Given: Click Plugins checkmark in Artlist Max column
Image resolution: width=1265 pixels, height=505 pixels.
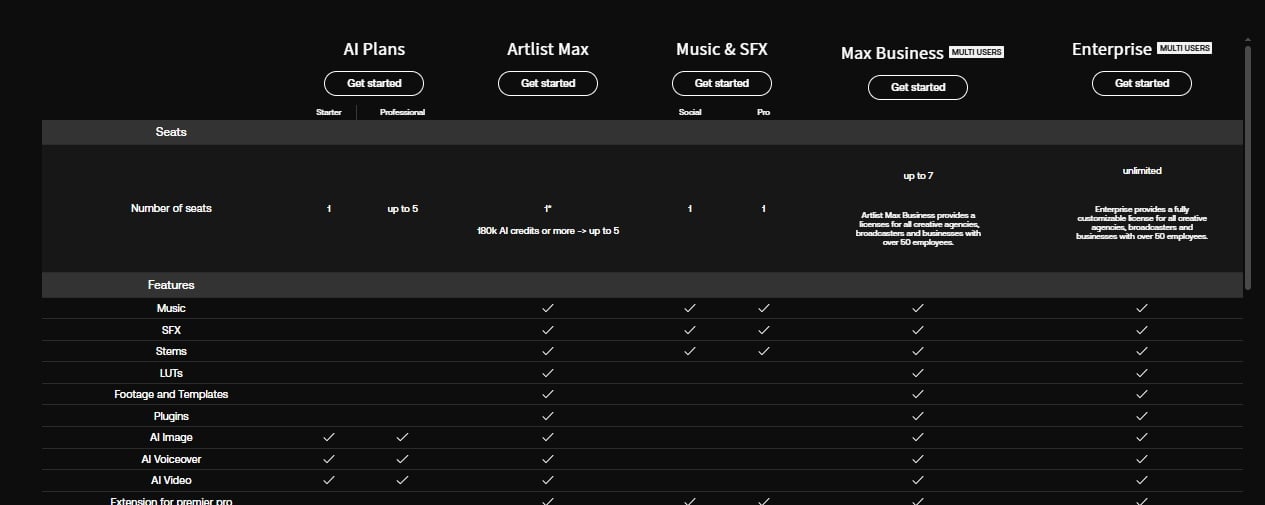Looking at the screenshot, I should (548, 416).
